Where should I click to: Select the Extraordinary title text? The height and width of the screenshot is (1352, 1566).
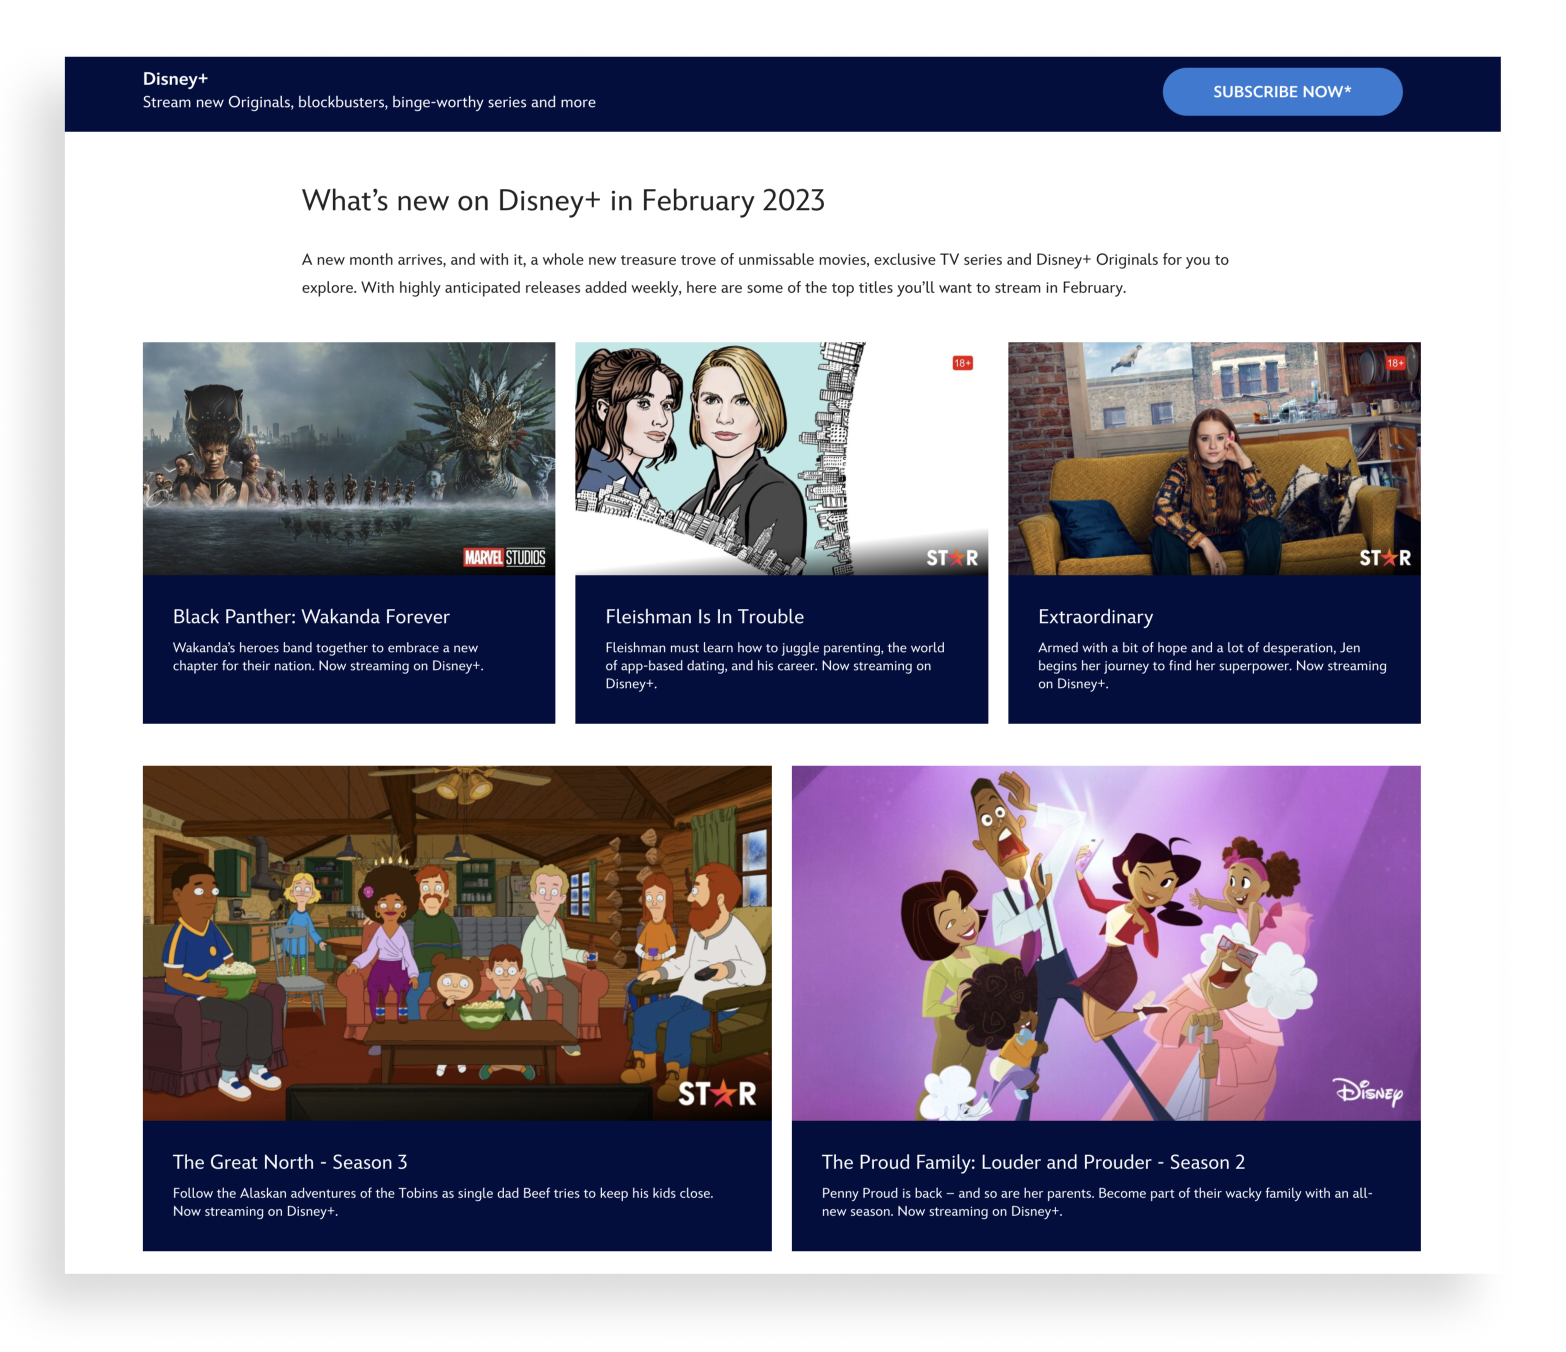1096,617
